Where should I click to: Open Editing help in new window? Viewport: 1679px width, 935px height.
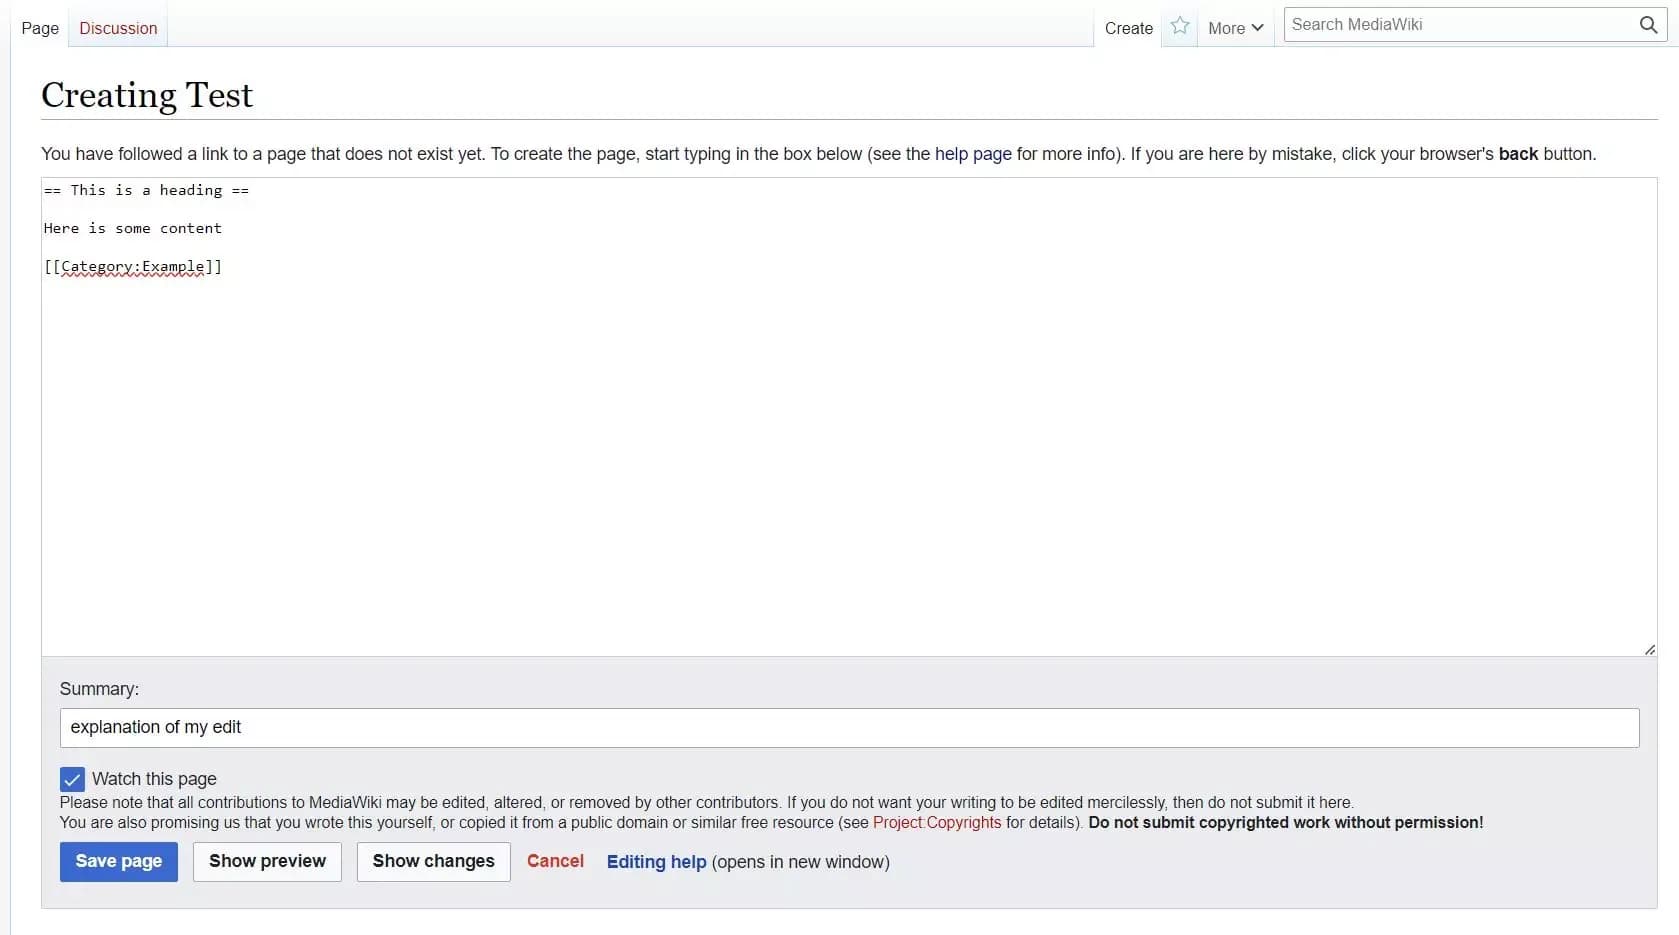pos(655,861)
